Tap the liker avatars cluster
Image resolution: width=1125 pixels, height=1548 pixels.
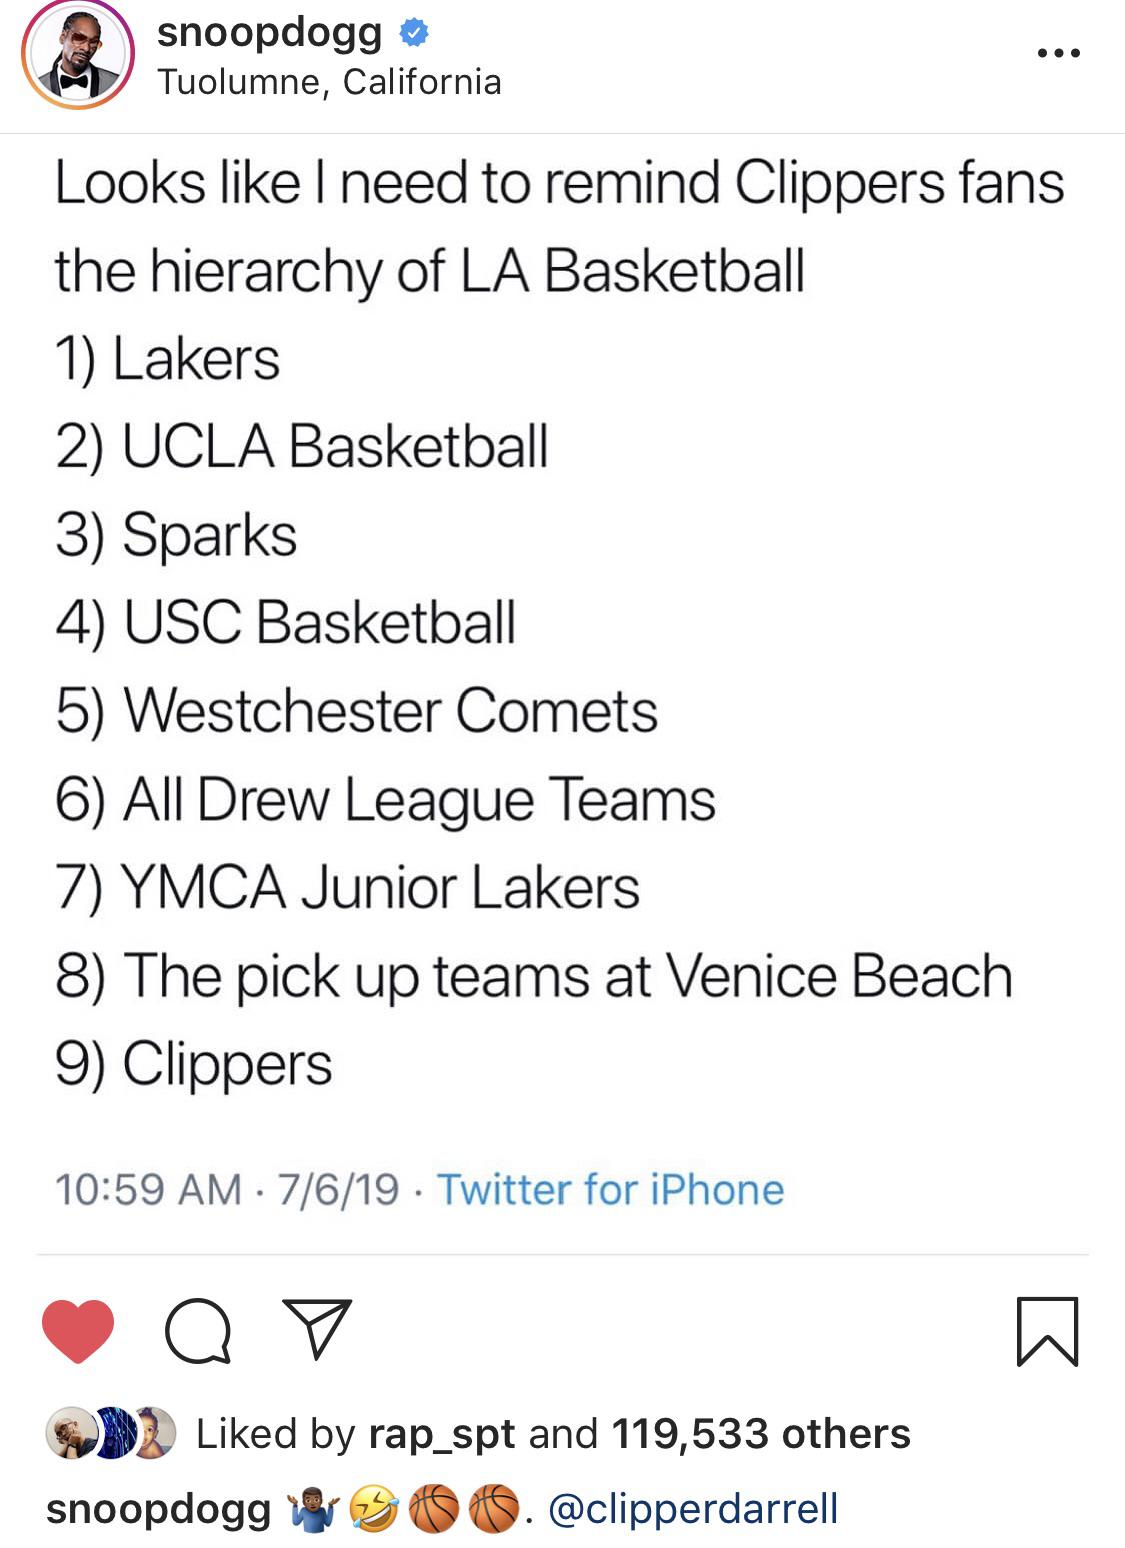110,1433
